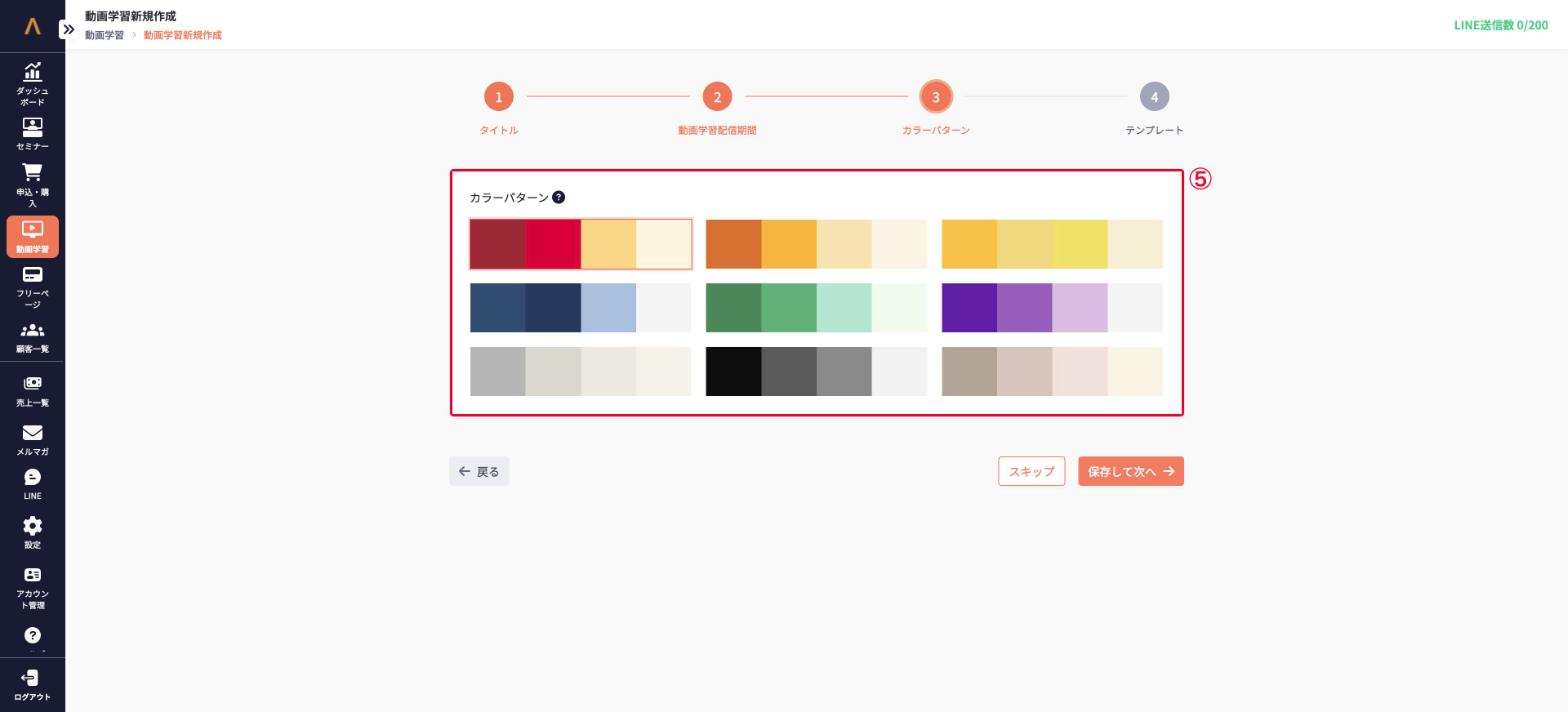The height and width of the screenshot is (712, 1568).
Task: Click the app logo at top left
Action: [32, 27]
